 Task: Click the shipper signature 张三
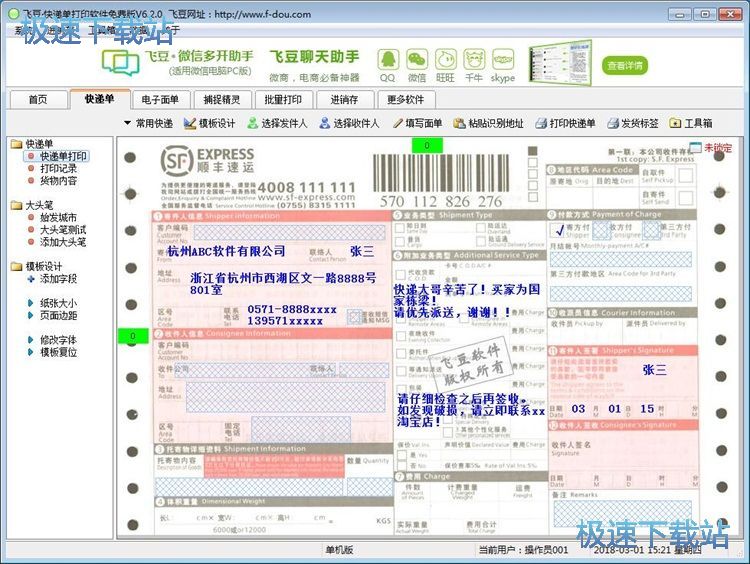[654, 370]
